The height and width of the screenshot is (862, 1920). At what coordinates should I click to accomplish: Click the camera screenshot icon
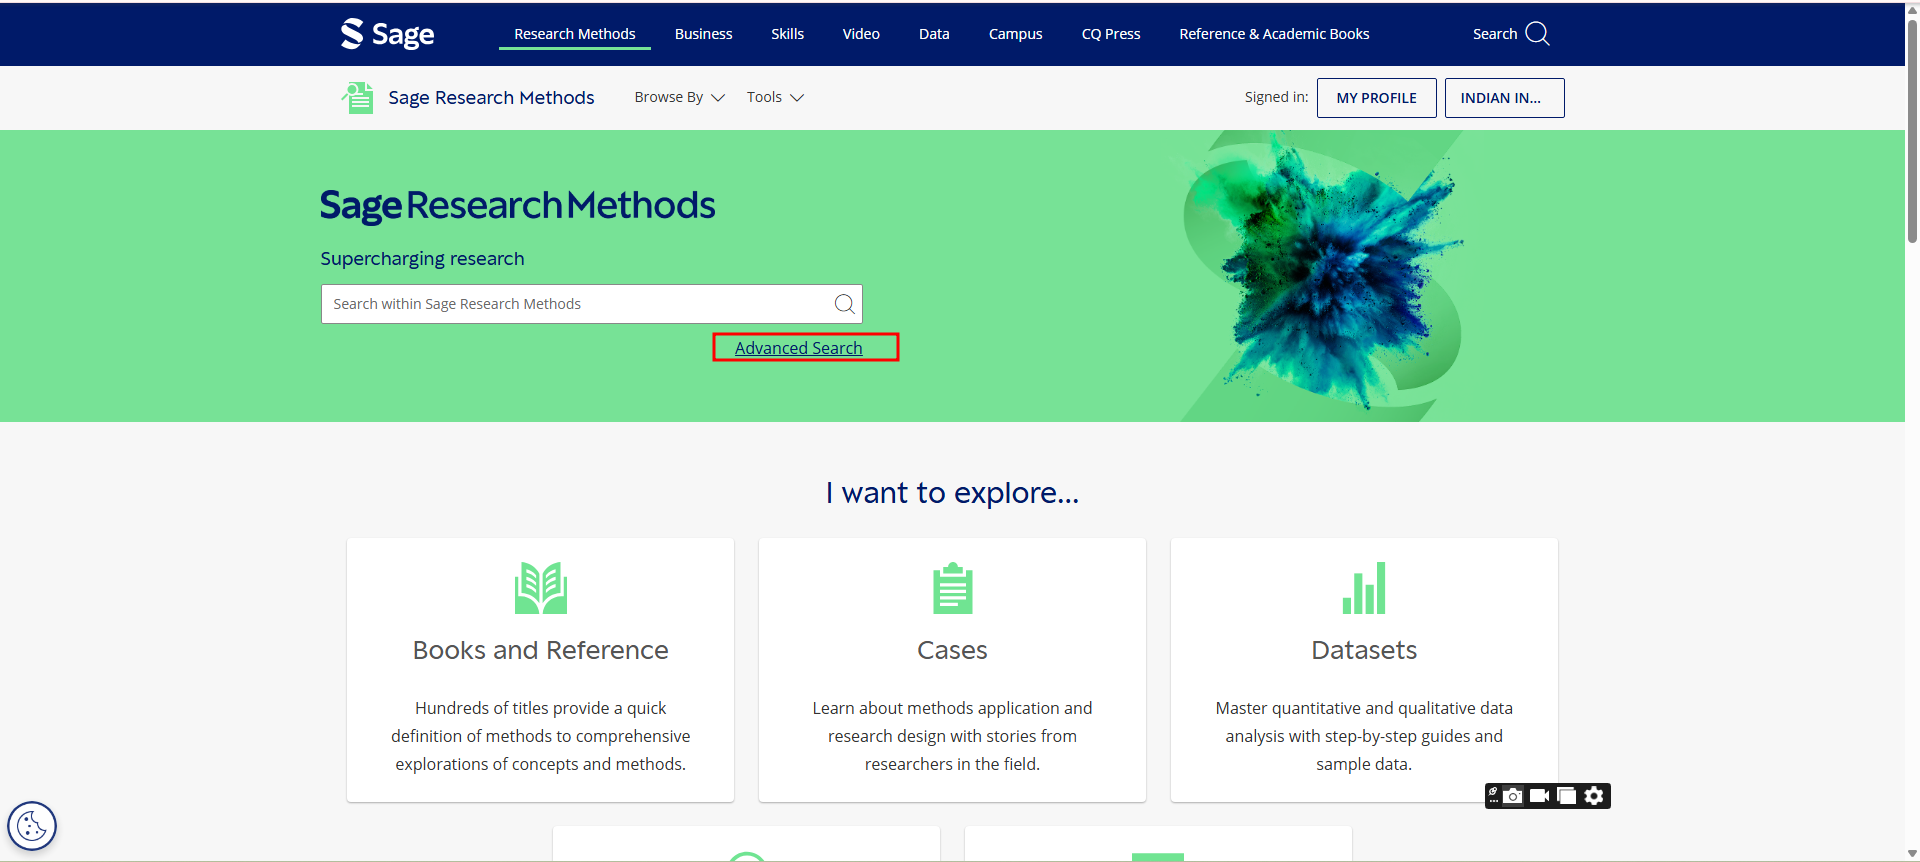pos(1513,796)
